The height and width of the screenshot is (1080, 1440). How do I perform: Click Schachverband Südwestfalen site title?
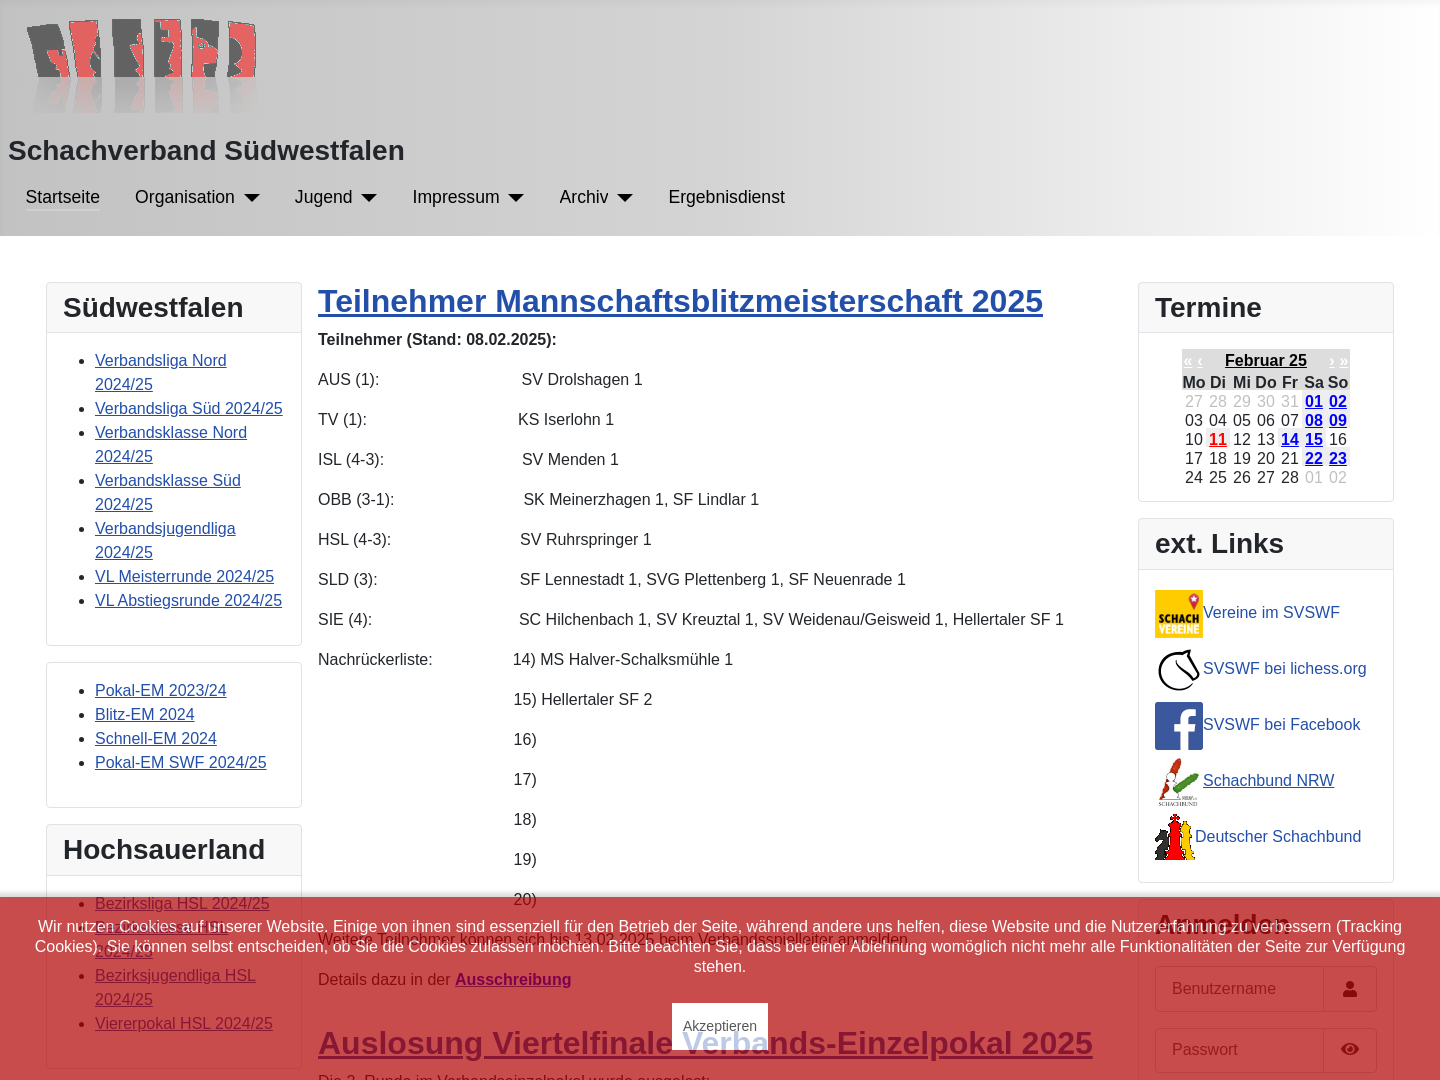tap(207, 151)
